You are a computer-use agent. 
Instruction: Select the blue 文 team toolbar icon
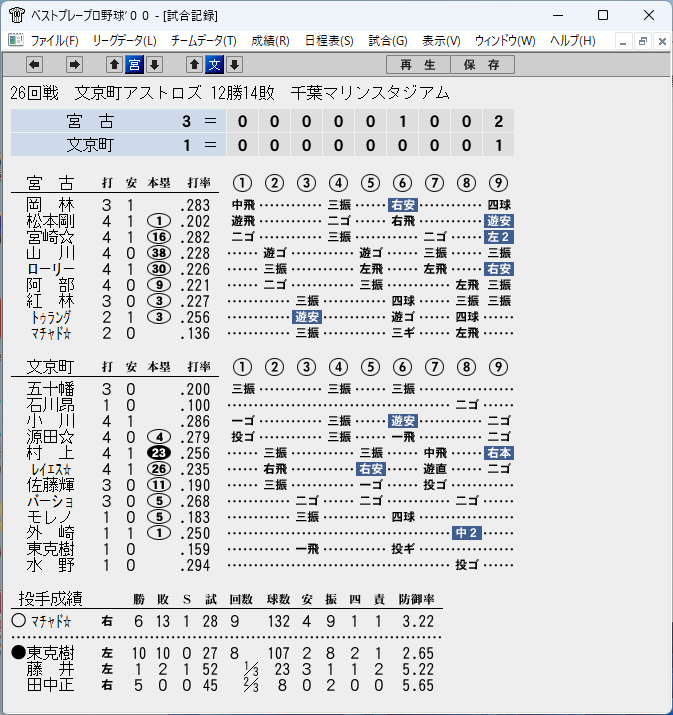tap(214, 65)
